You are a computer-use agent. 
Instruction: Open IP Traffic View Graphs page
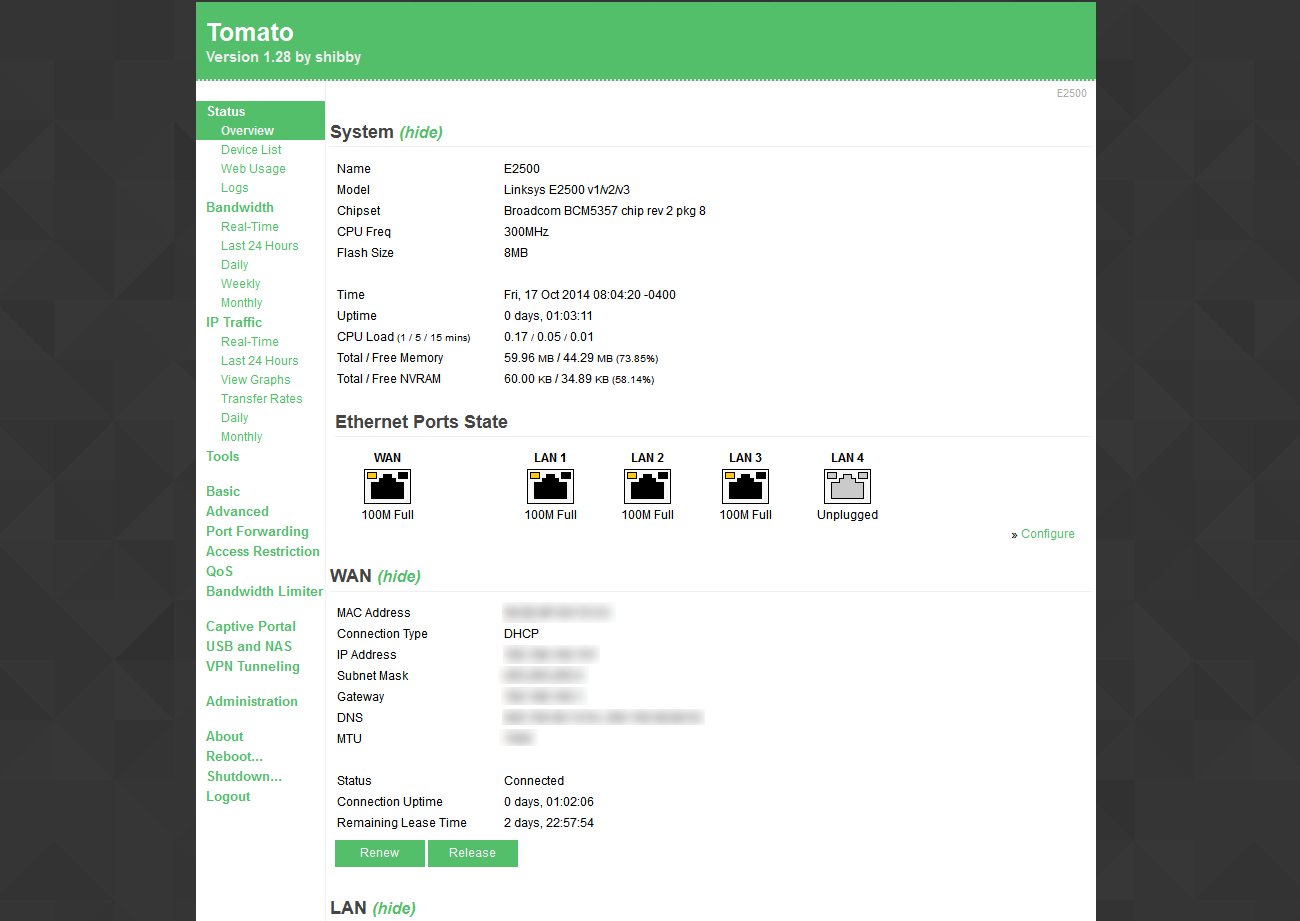coord(256,380)
